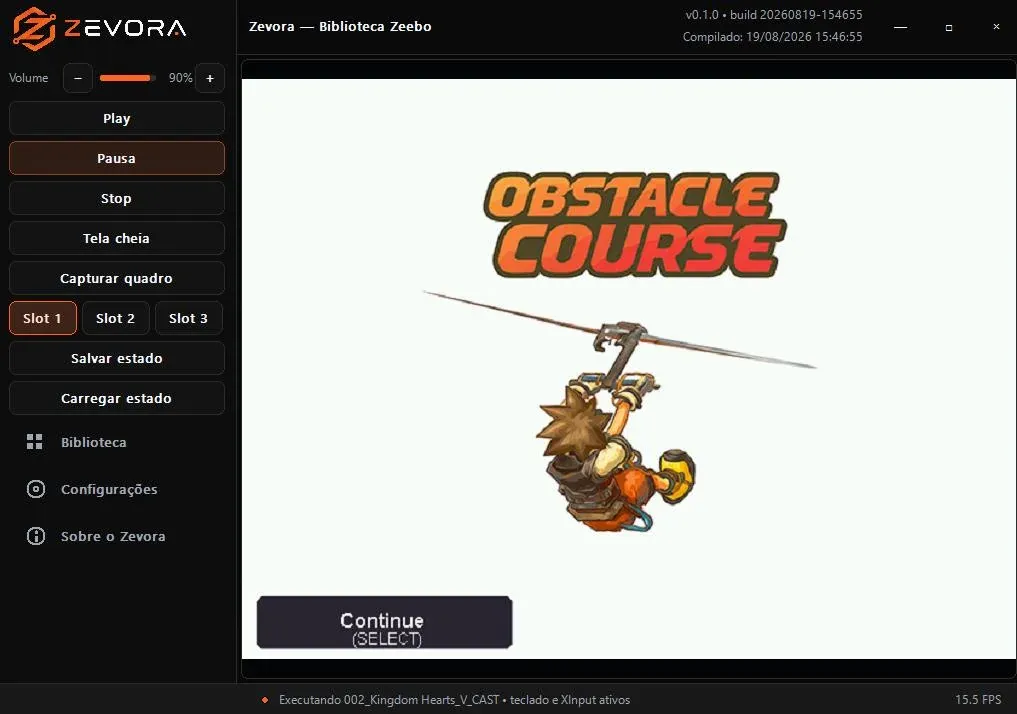The width and height of the screenshot is (1017, 714).
Task: Close the Zevora window
Action: [x=996, y=27]
